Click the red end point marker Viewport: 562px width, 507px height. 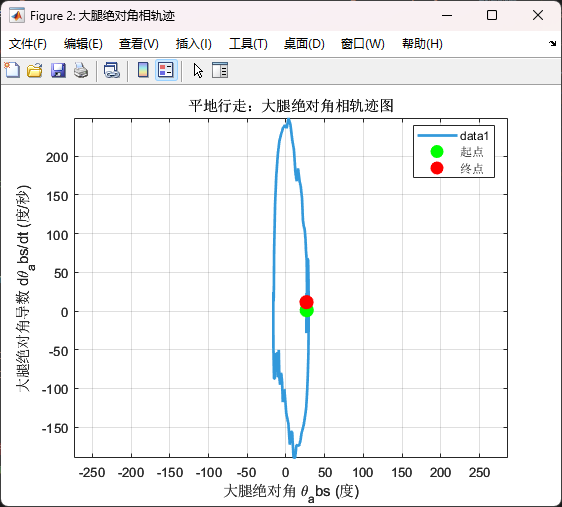[306, 302]
